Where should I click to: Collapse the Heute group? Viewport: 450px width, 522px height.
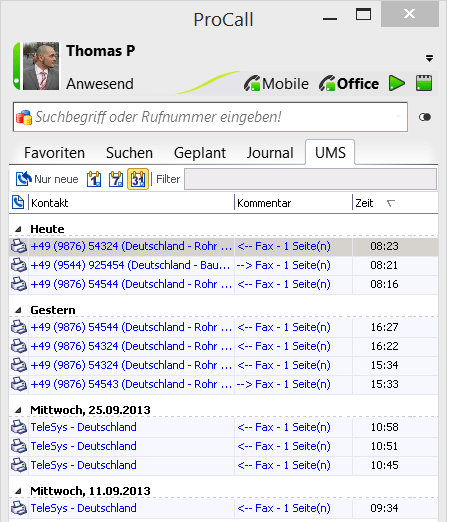coord(19,229)
